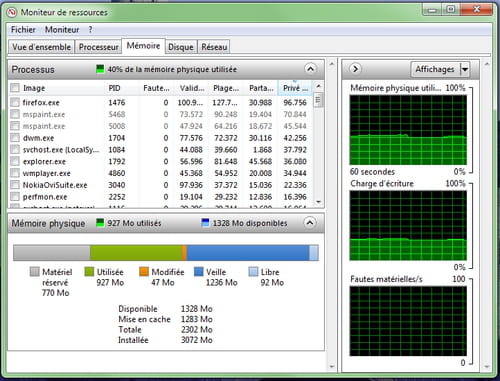Check the wmplayer.exe process box
Screen dimensions: 500x381
point(15,173)
